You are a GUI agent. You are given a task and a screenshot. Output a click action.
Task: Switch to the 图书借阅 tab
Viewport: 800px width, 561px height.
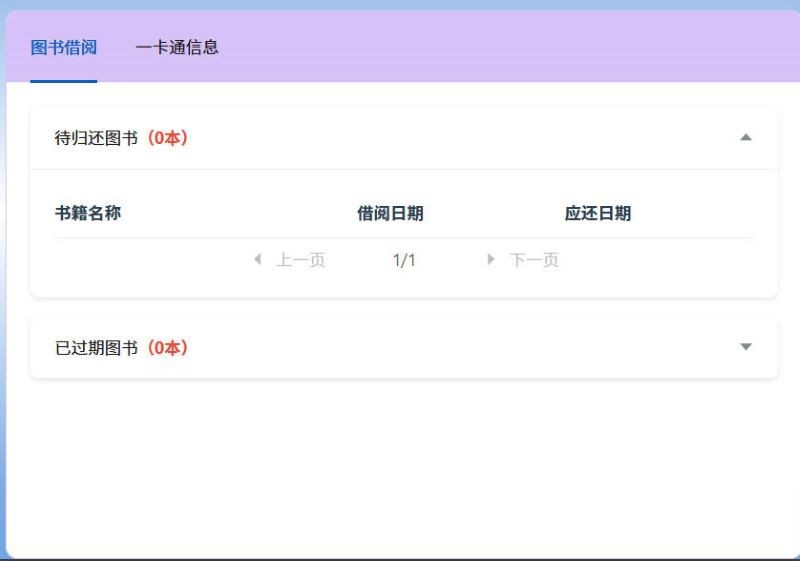(x=63, y=47)
